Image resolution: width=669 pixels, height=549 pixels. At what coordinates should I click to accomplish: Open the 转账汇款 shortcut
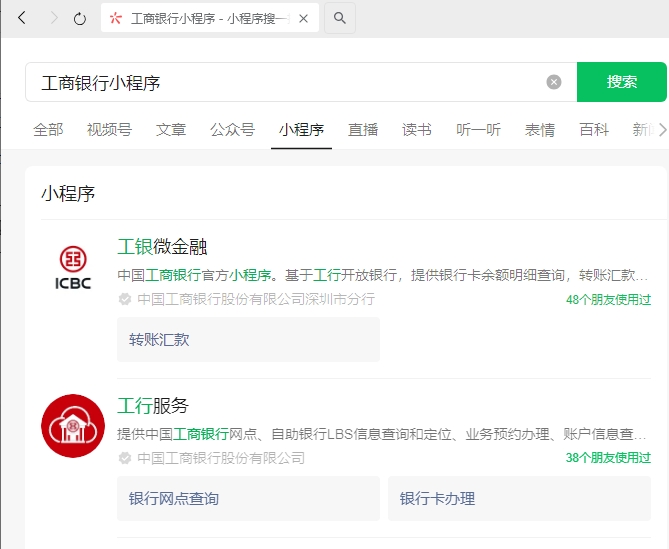(248, 340)
